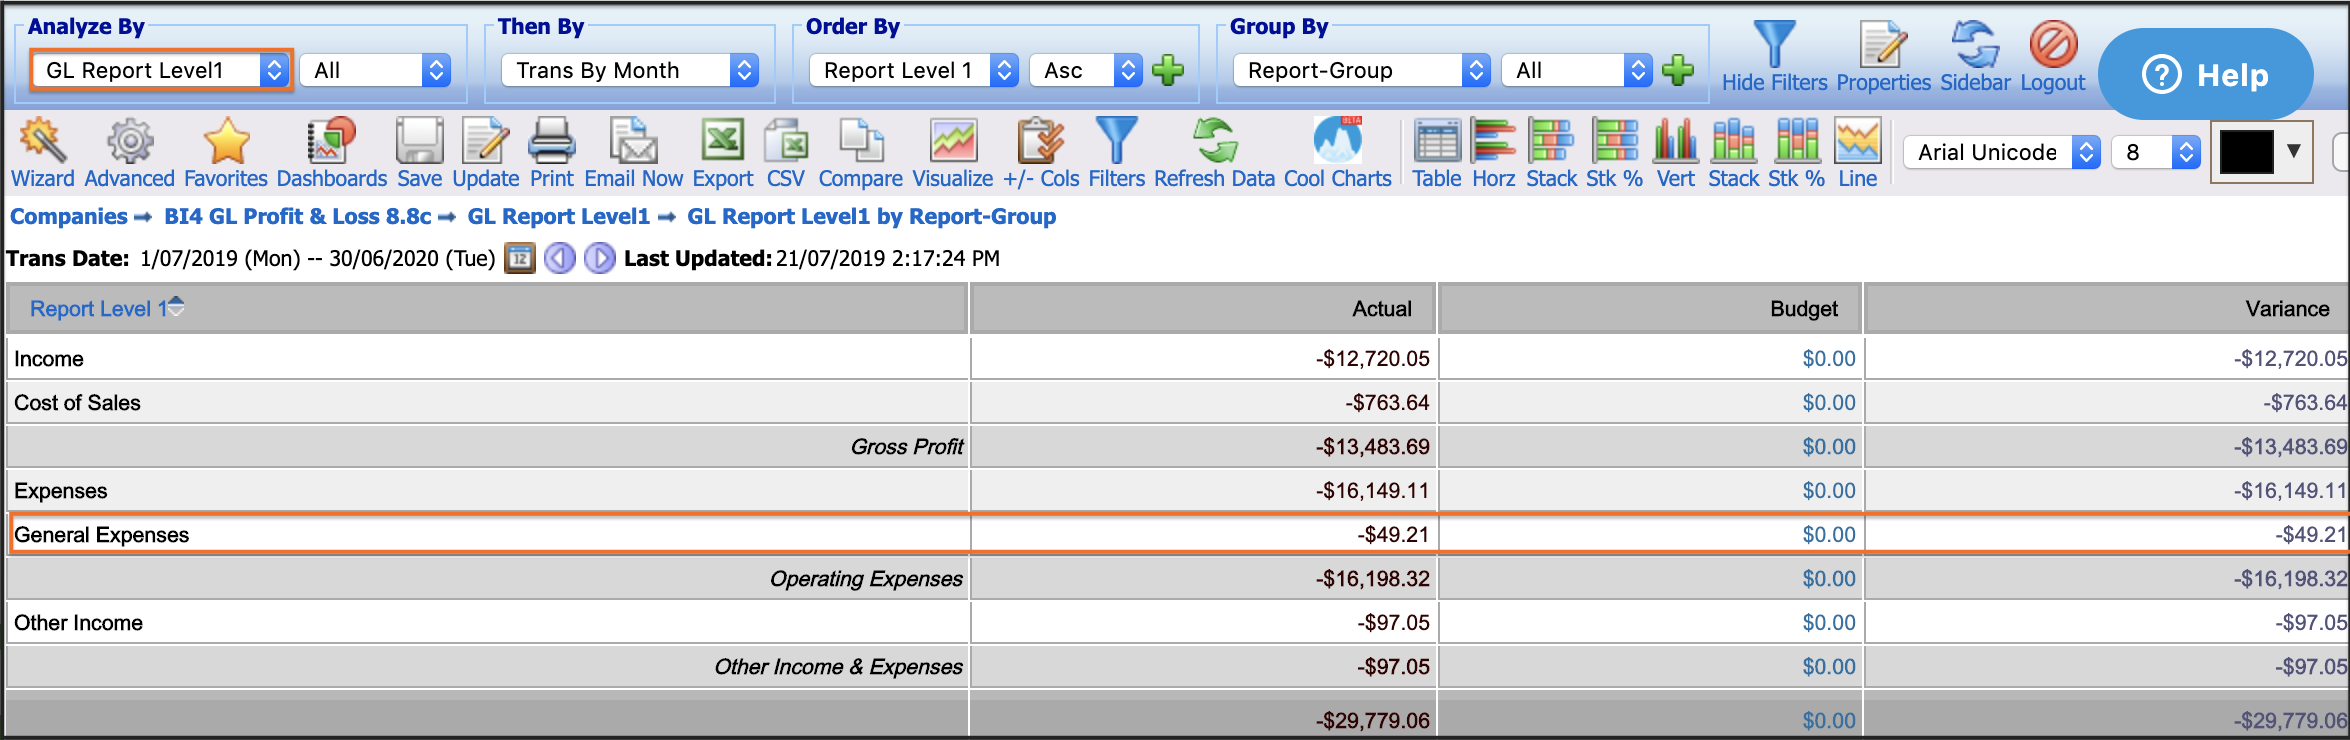This screenshot has height=740, width=2350.
Task: Open Trans By Month dropdown
Action: coord(630,70)
